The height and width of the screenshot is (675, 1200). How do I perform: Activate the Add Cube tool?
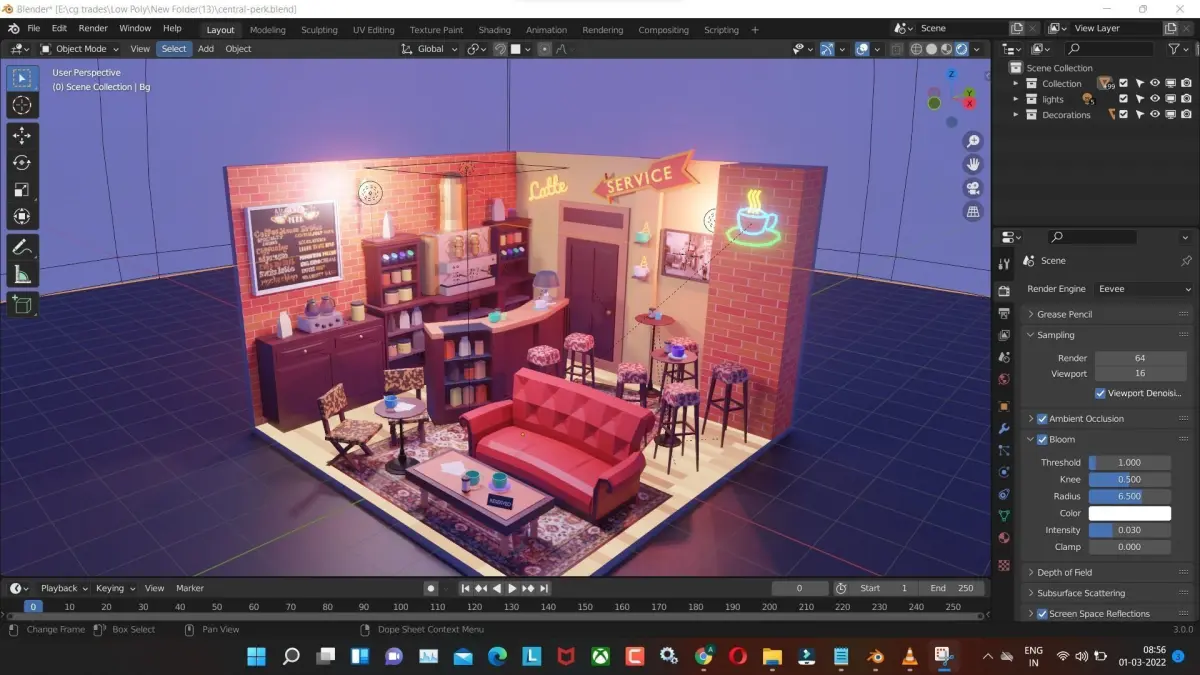(21, 305)
